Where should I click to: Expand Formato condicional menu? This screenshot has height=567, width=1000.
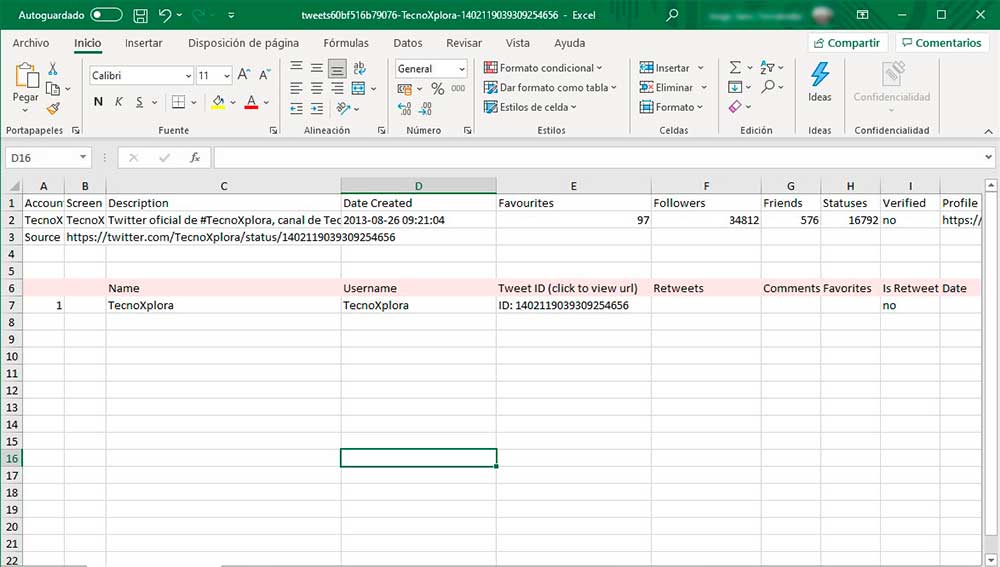pos(543,68)
